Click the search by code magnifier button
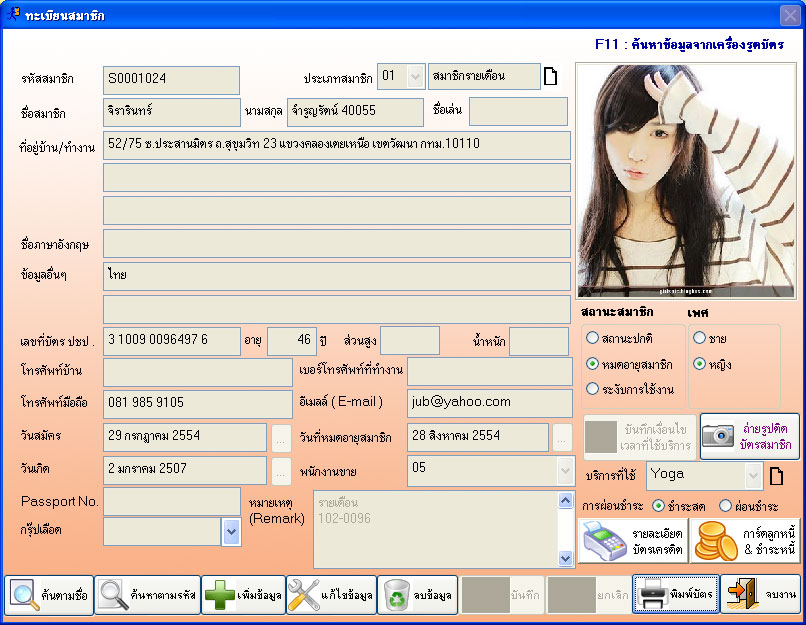The width and height of the screenshot is (806, 625). 147,595
